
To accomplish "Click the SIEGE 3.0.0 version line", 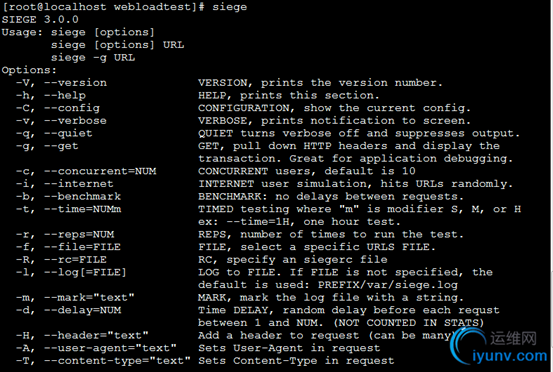I will [40, 19].
